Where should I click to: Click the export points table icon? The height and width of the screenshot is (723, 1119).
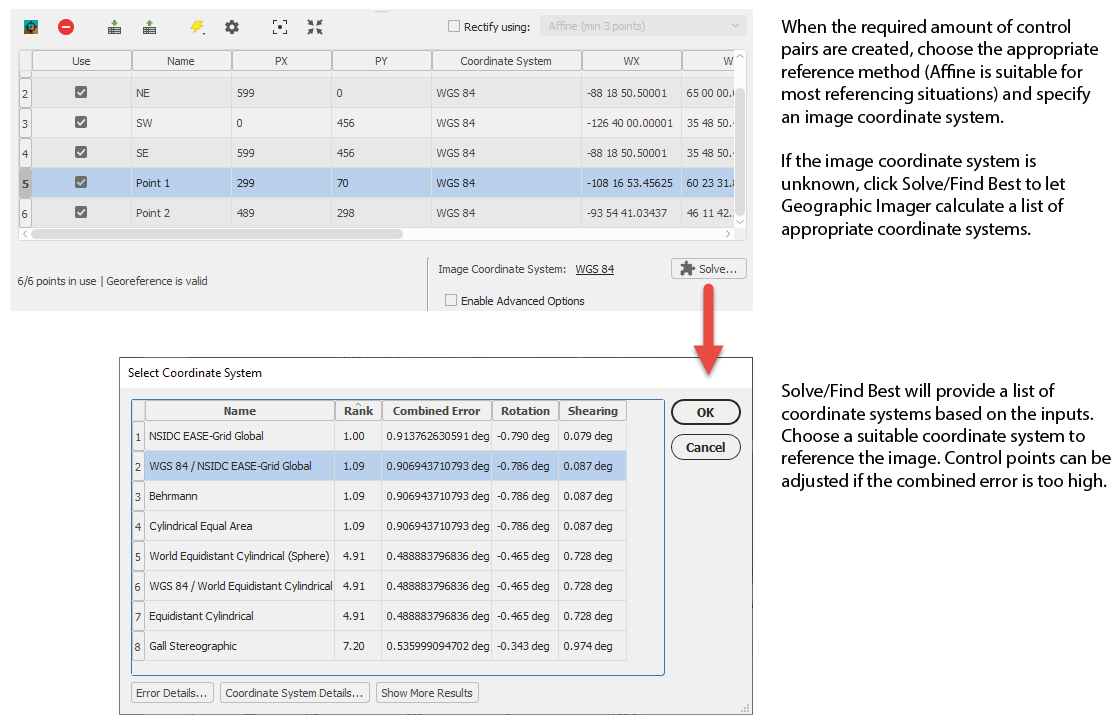(149, 27)
